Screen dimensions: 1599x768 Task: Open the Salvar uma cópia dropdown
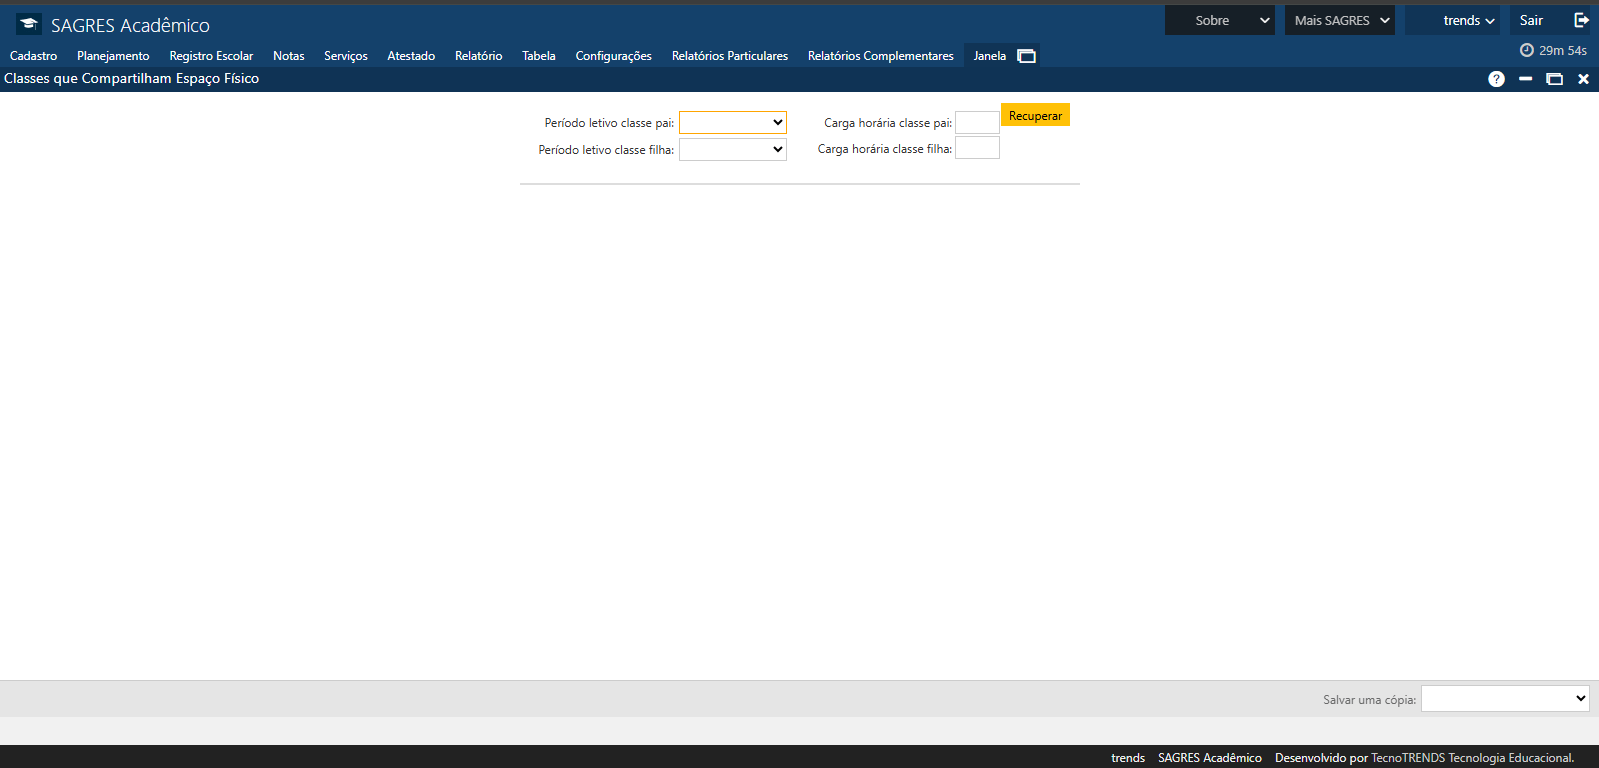click(x=1504, y=698)
